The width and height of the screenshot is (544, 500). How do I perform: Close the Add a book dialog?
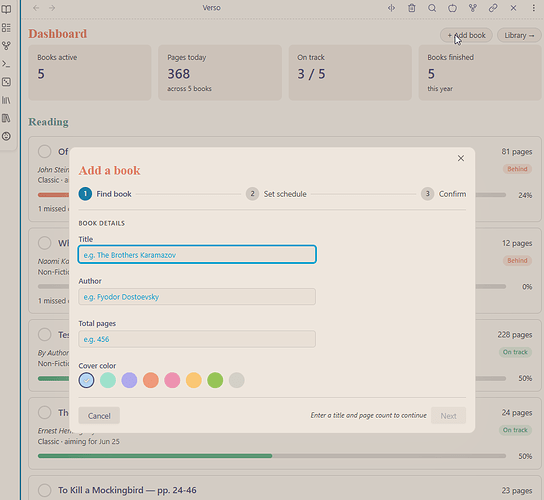click(x=461, y=158)
